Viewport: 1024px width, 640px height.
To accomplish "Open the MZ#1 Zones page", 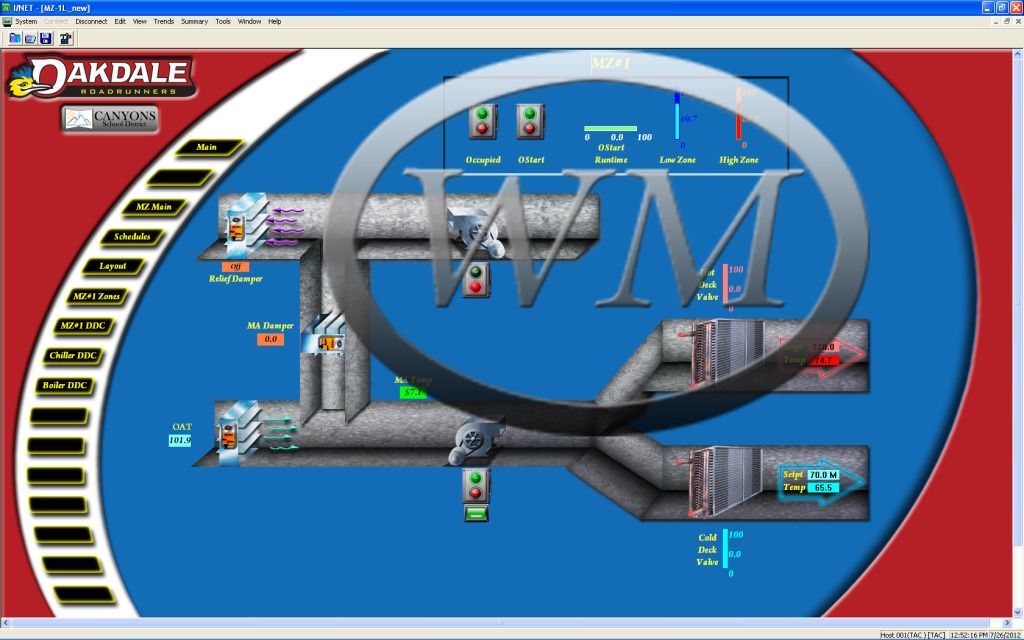I will 97,296.
